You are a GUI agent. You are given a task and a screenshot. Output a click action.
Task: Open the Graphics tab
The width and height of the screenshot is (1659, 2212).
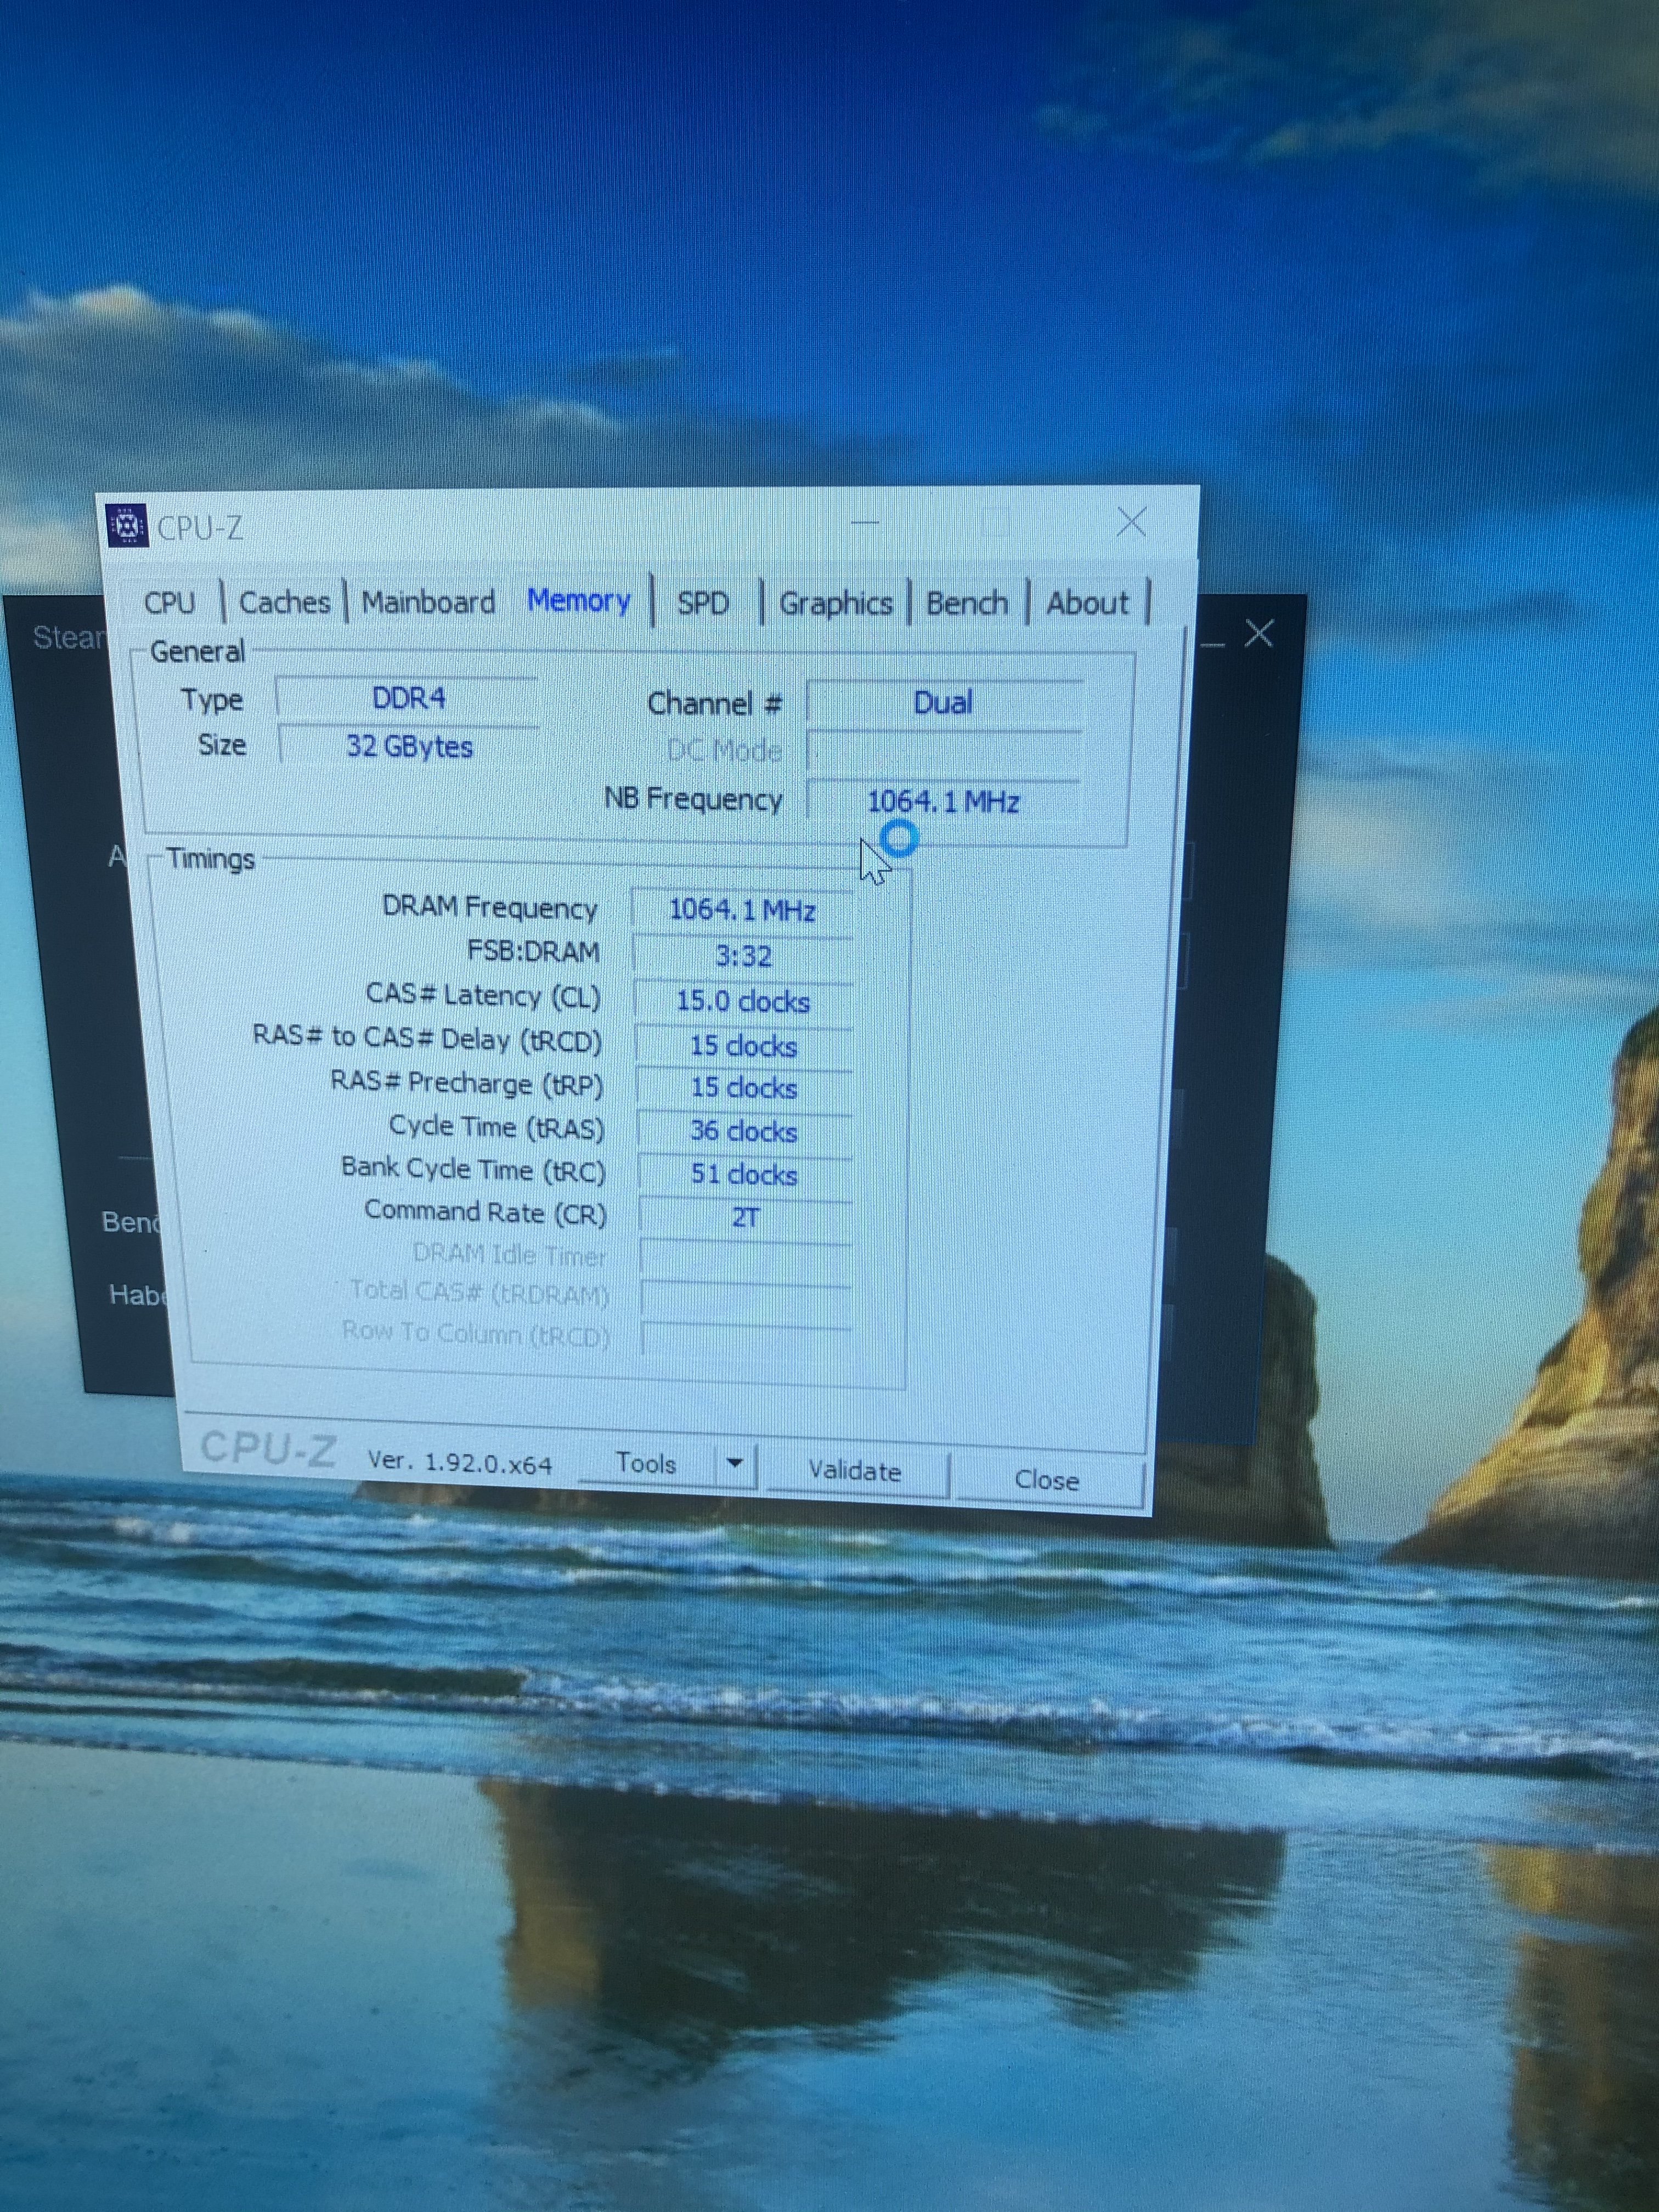[x=835, y=603]
